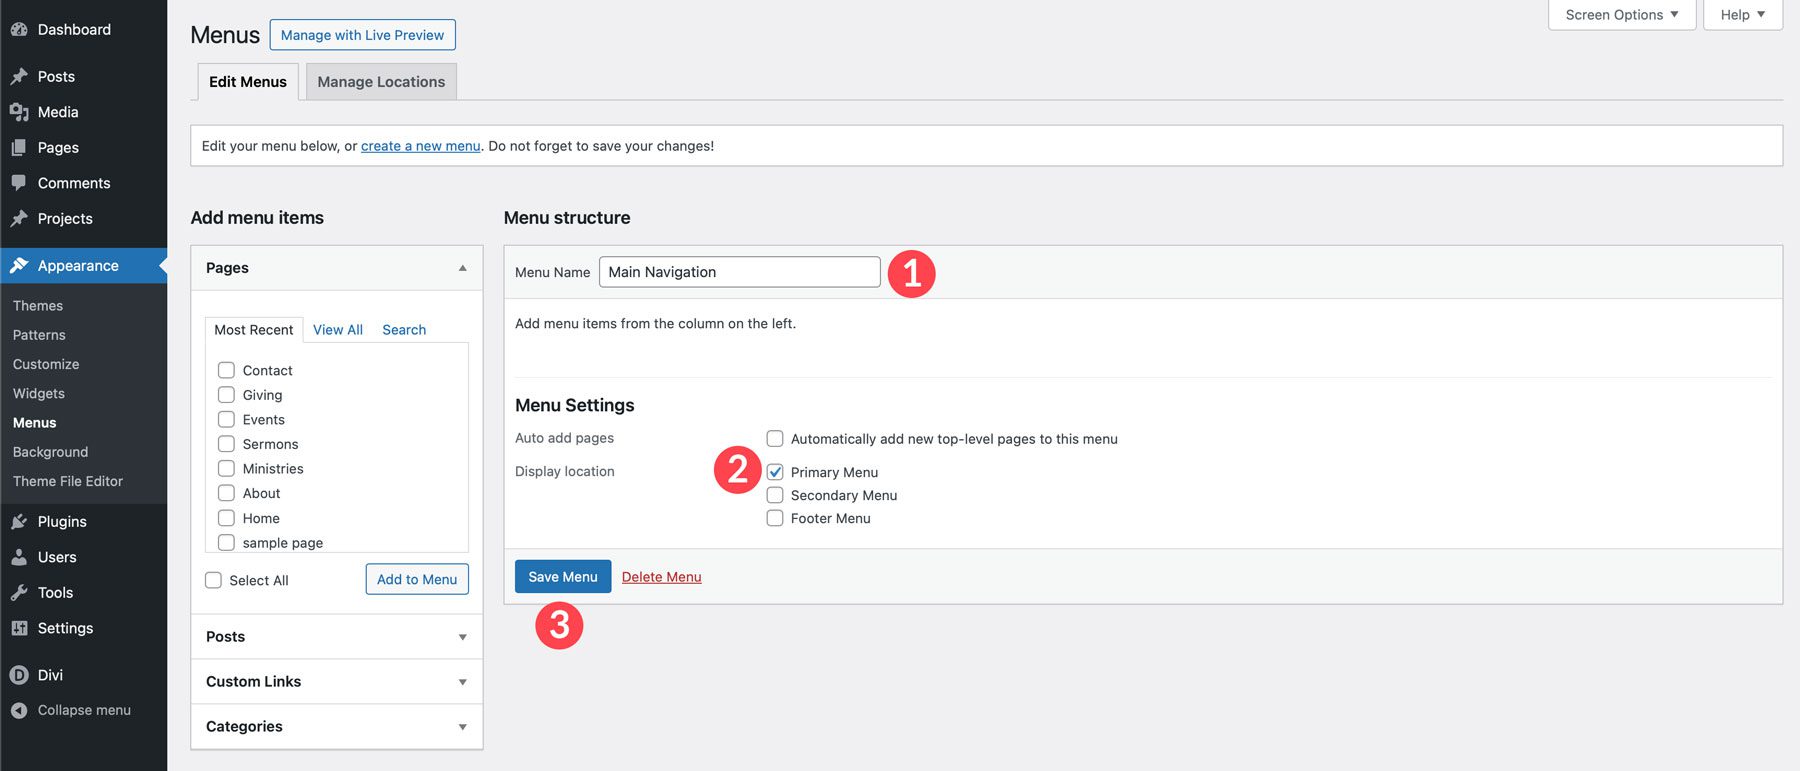1800x771 pixels.
Task: Uncheck the Primary Menu display location
Action: 775,472
